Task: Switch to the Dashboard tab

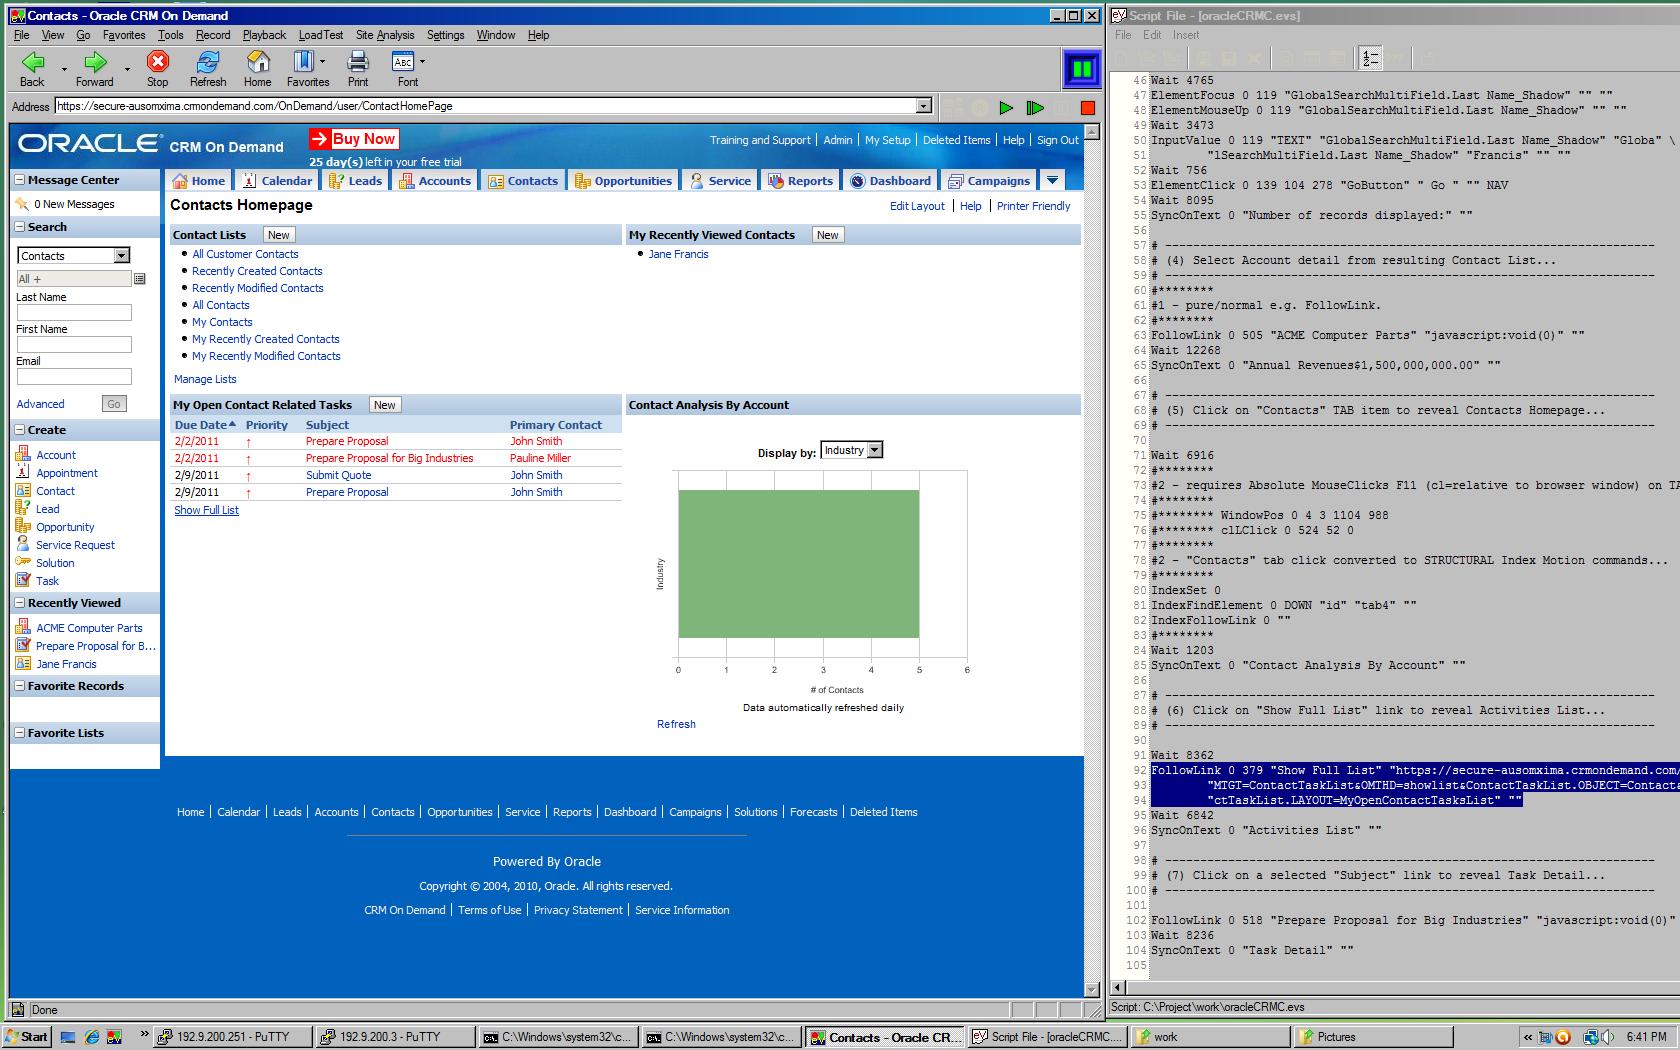Action: pyautogui.click(x=890, y=180)
